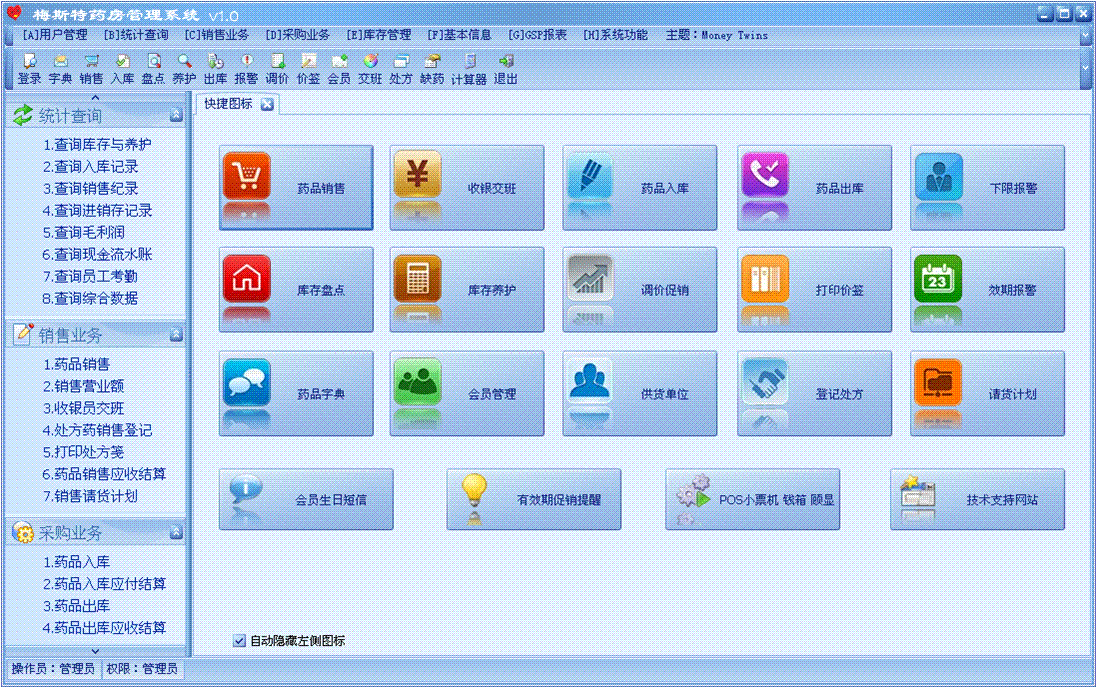
Task: Open the 效期报警 calendar icon tile
Action: pyautogui.click(x=987, y=290)
